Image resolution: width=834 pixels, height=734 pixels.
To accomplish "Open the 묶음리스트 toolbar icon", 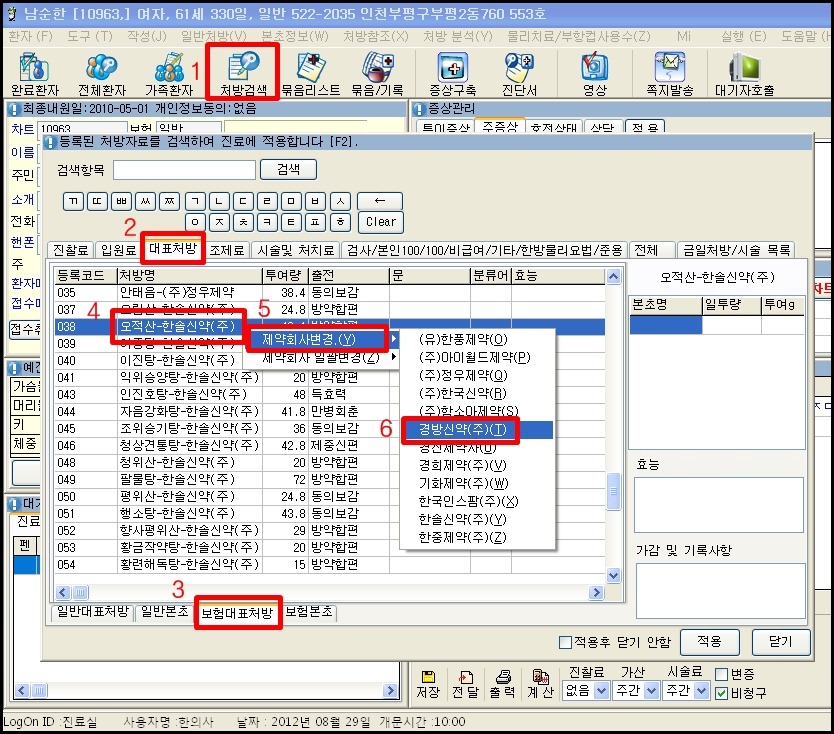I will coord(310,72).
